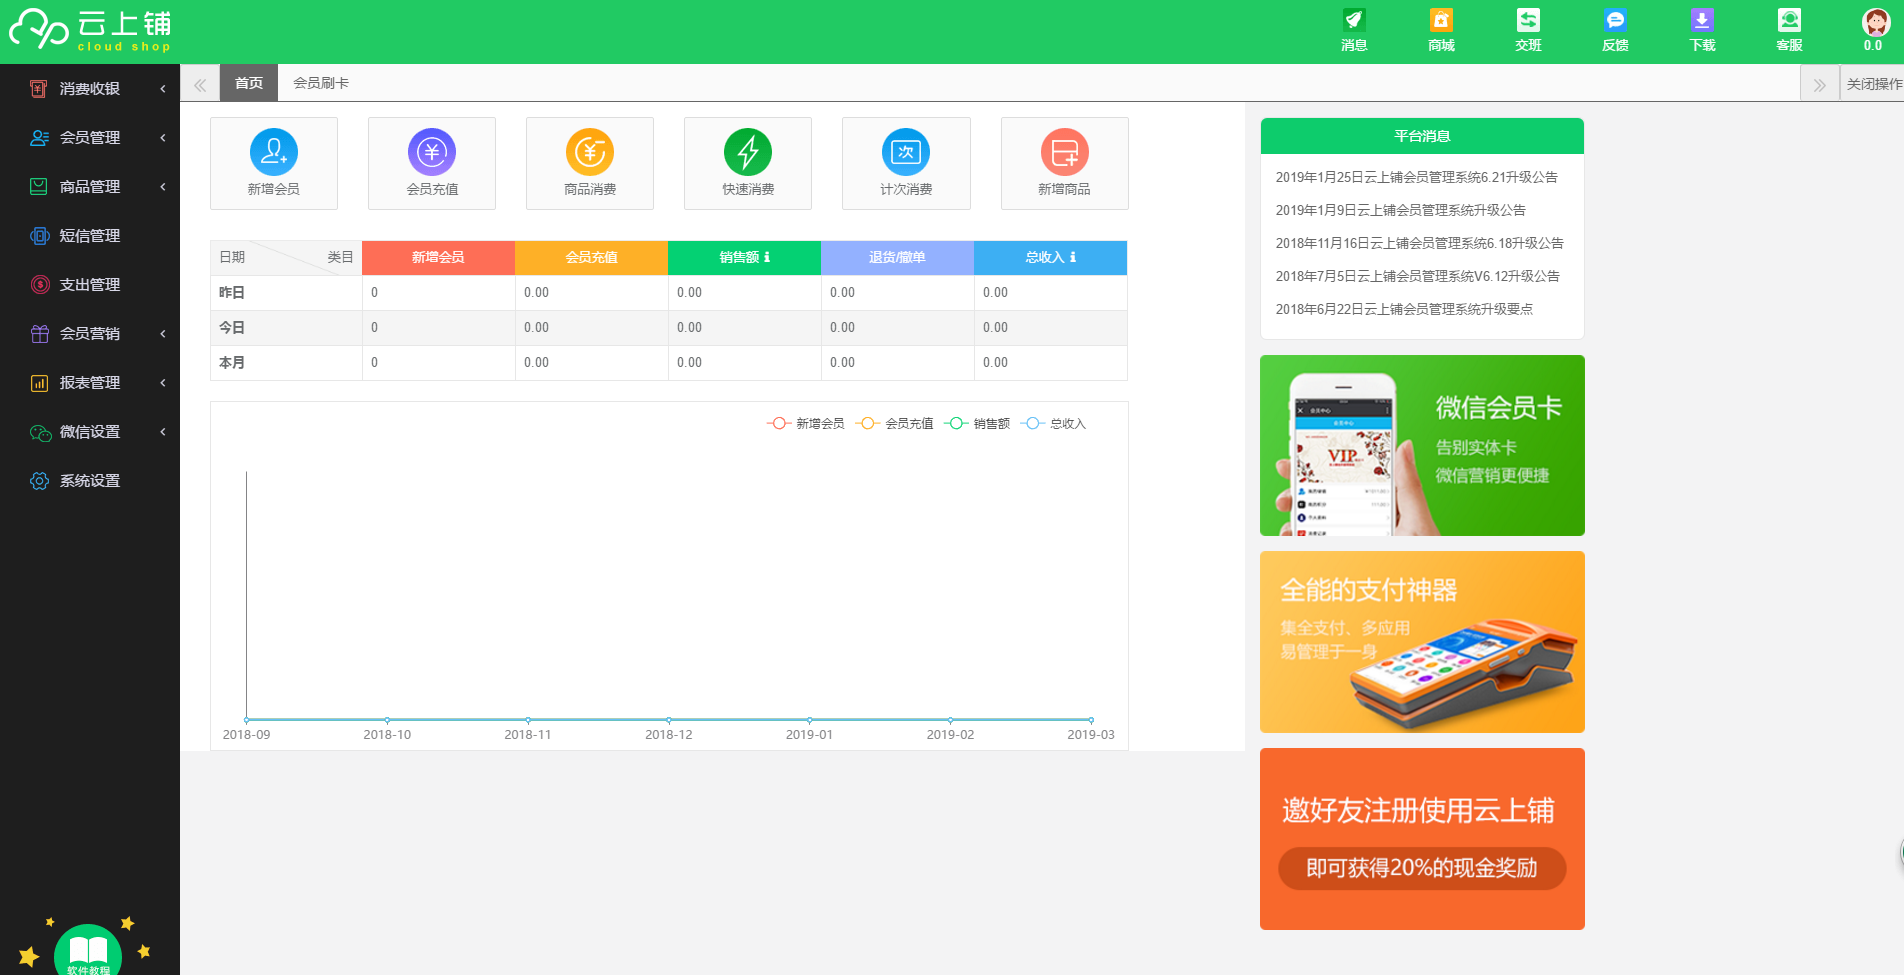The image size is (1904, 975).
Task: Open the 新增会员 shortcut card
Action: click(x=274, y=163)
